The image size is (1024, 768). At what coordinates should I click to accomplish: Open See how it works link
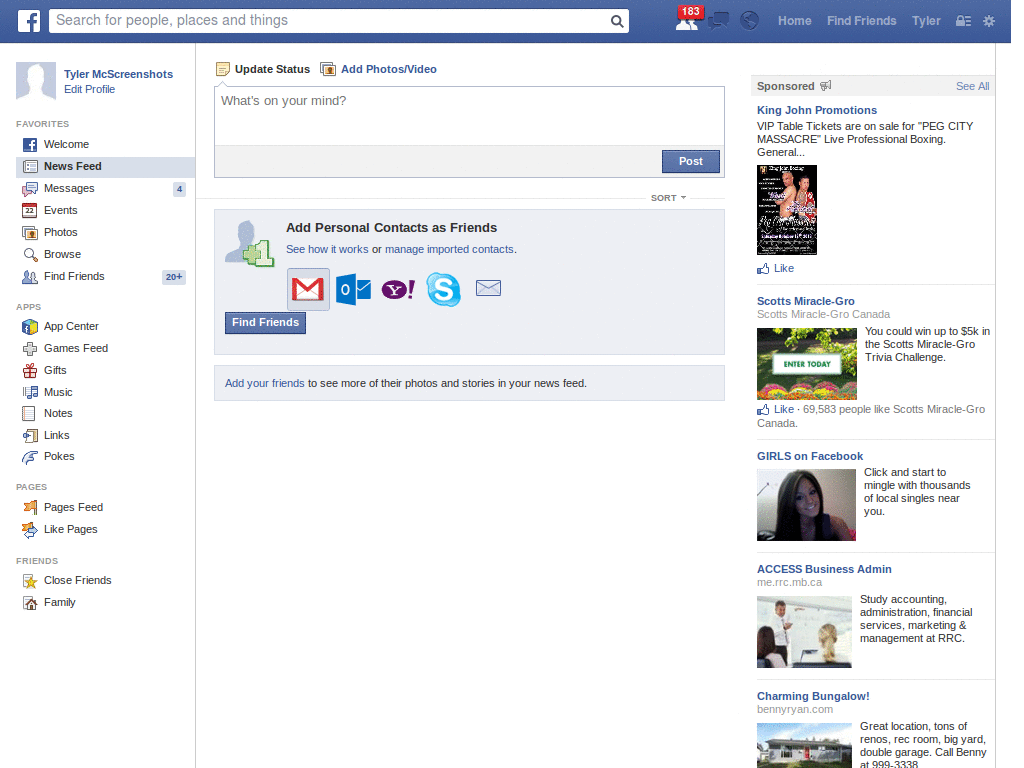tap(327, 249)
